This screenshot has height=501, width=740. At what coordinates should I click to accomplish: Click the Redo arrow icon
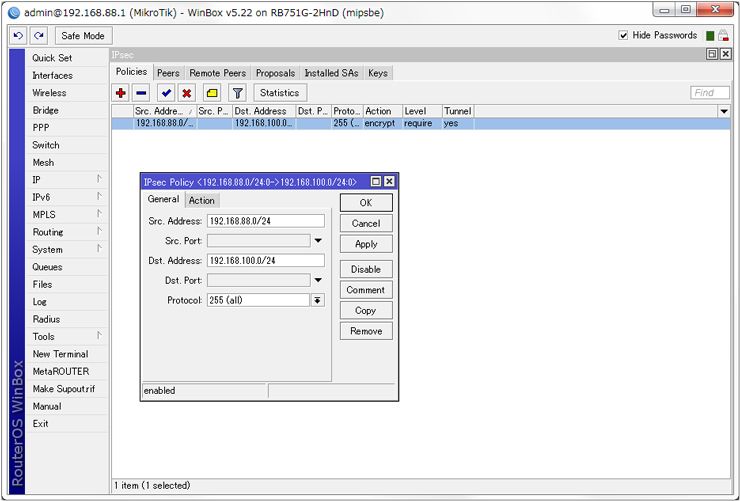[x=39, y=35]
